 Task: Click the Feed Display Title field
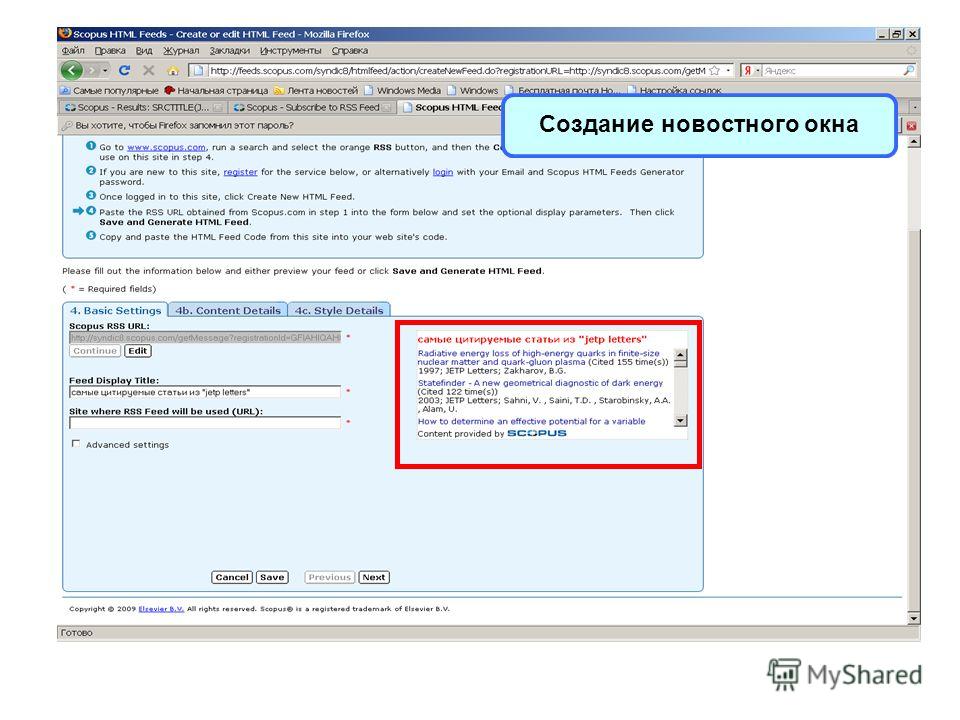coord(205,392)
